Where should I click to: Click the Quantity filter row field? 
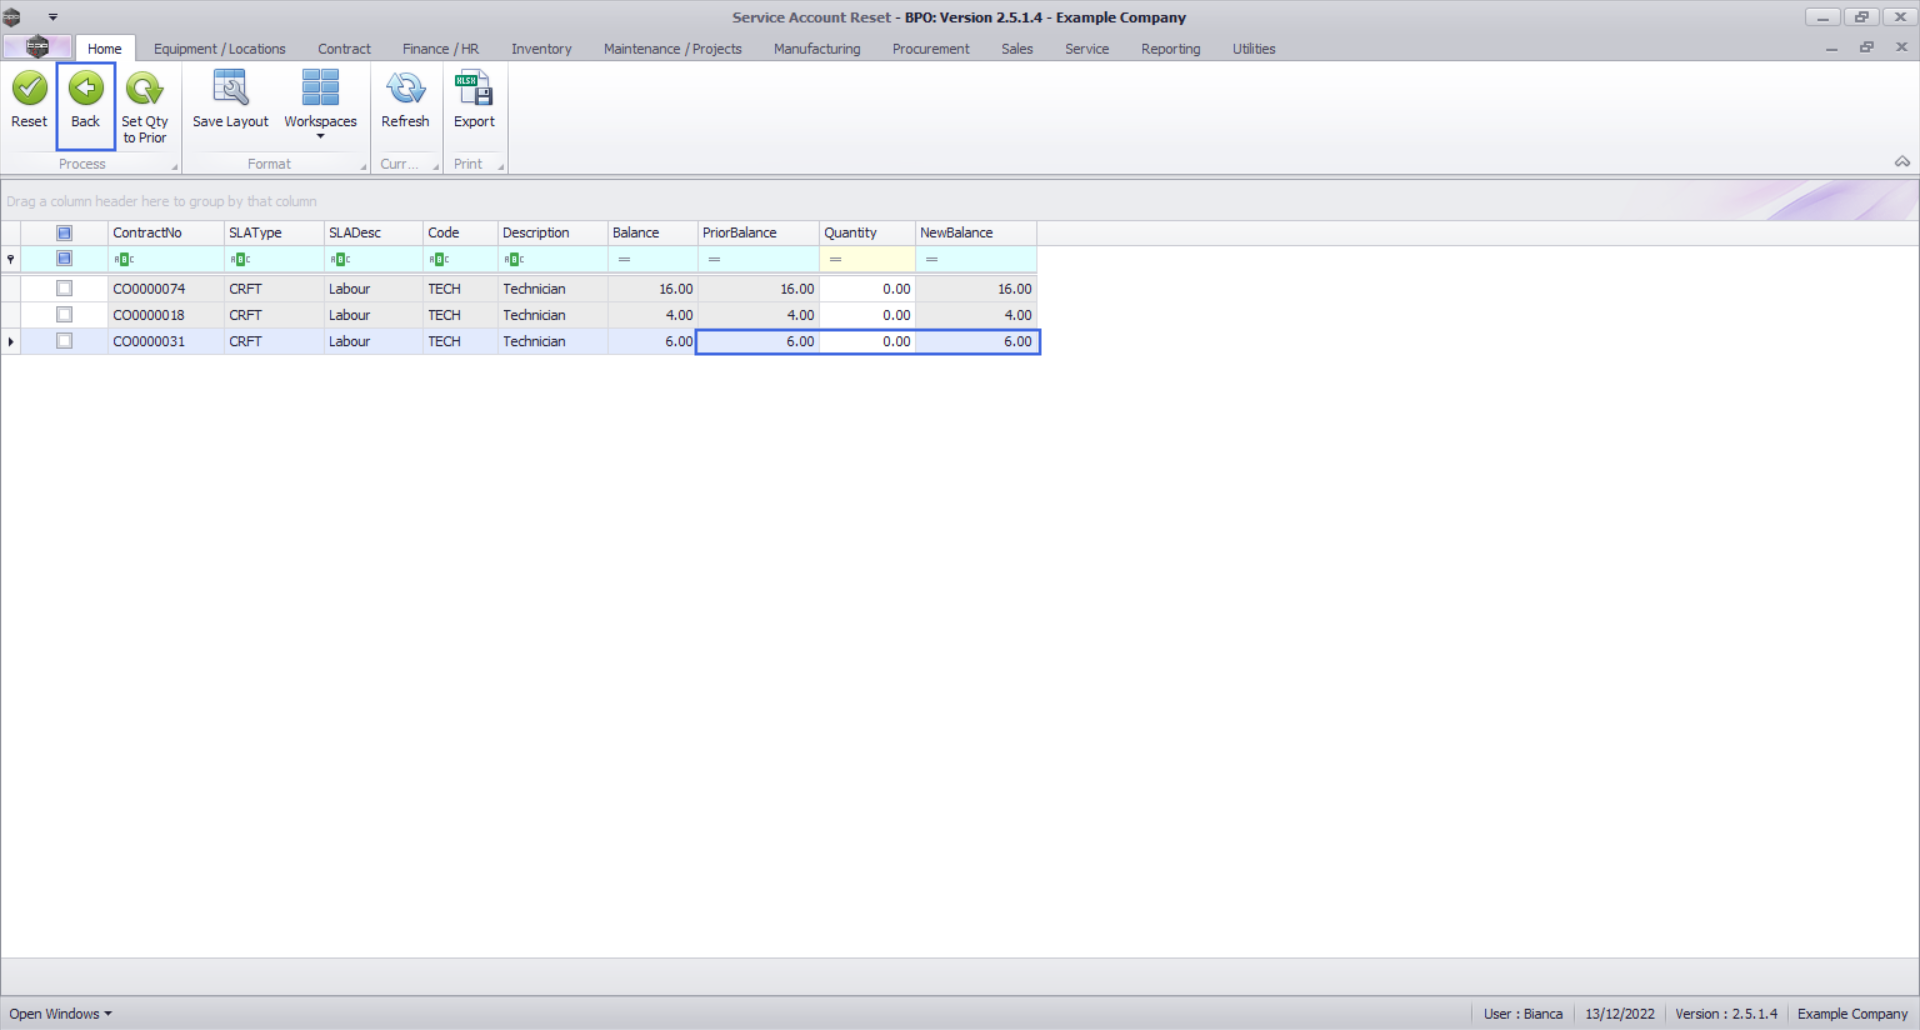point(867,259)
